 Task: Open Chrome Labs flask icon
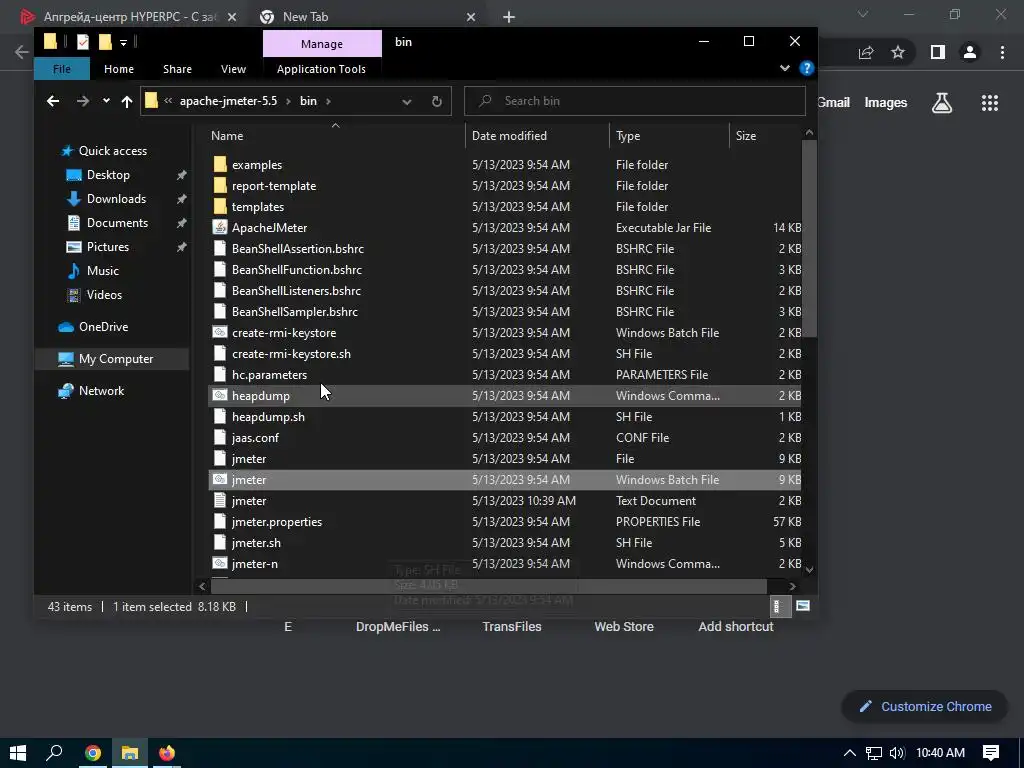942,103
